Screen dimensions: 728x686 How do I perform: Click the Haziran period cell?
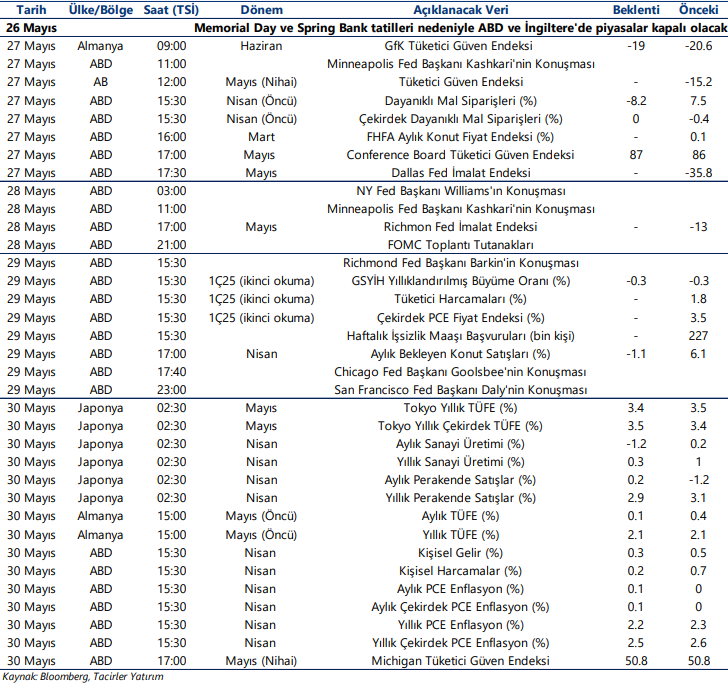click(261, 46)
